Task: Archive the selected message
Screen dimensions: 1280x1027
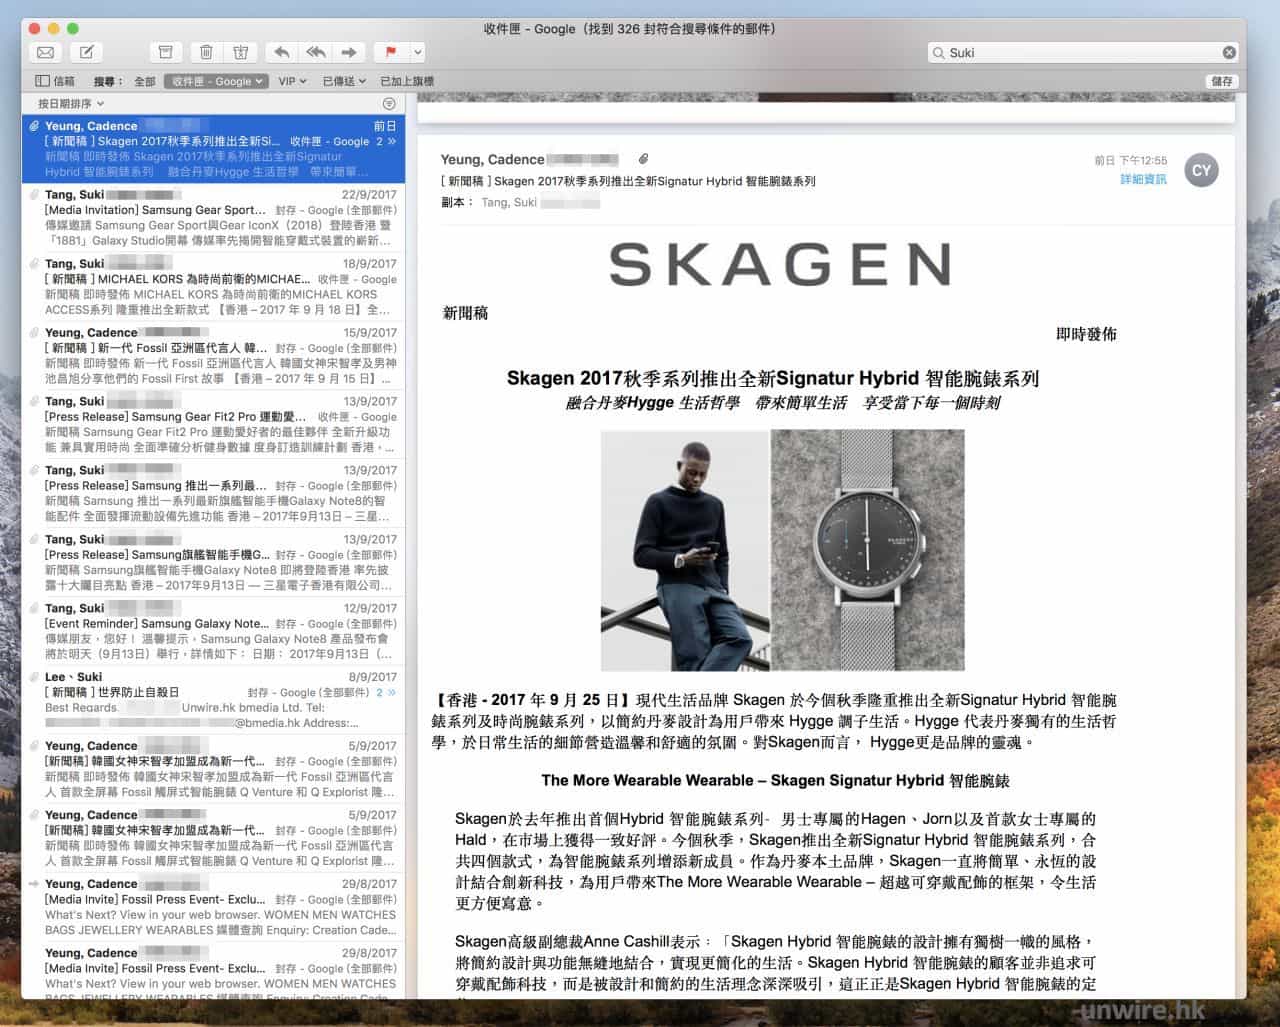Action: (x=166, y=52)
